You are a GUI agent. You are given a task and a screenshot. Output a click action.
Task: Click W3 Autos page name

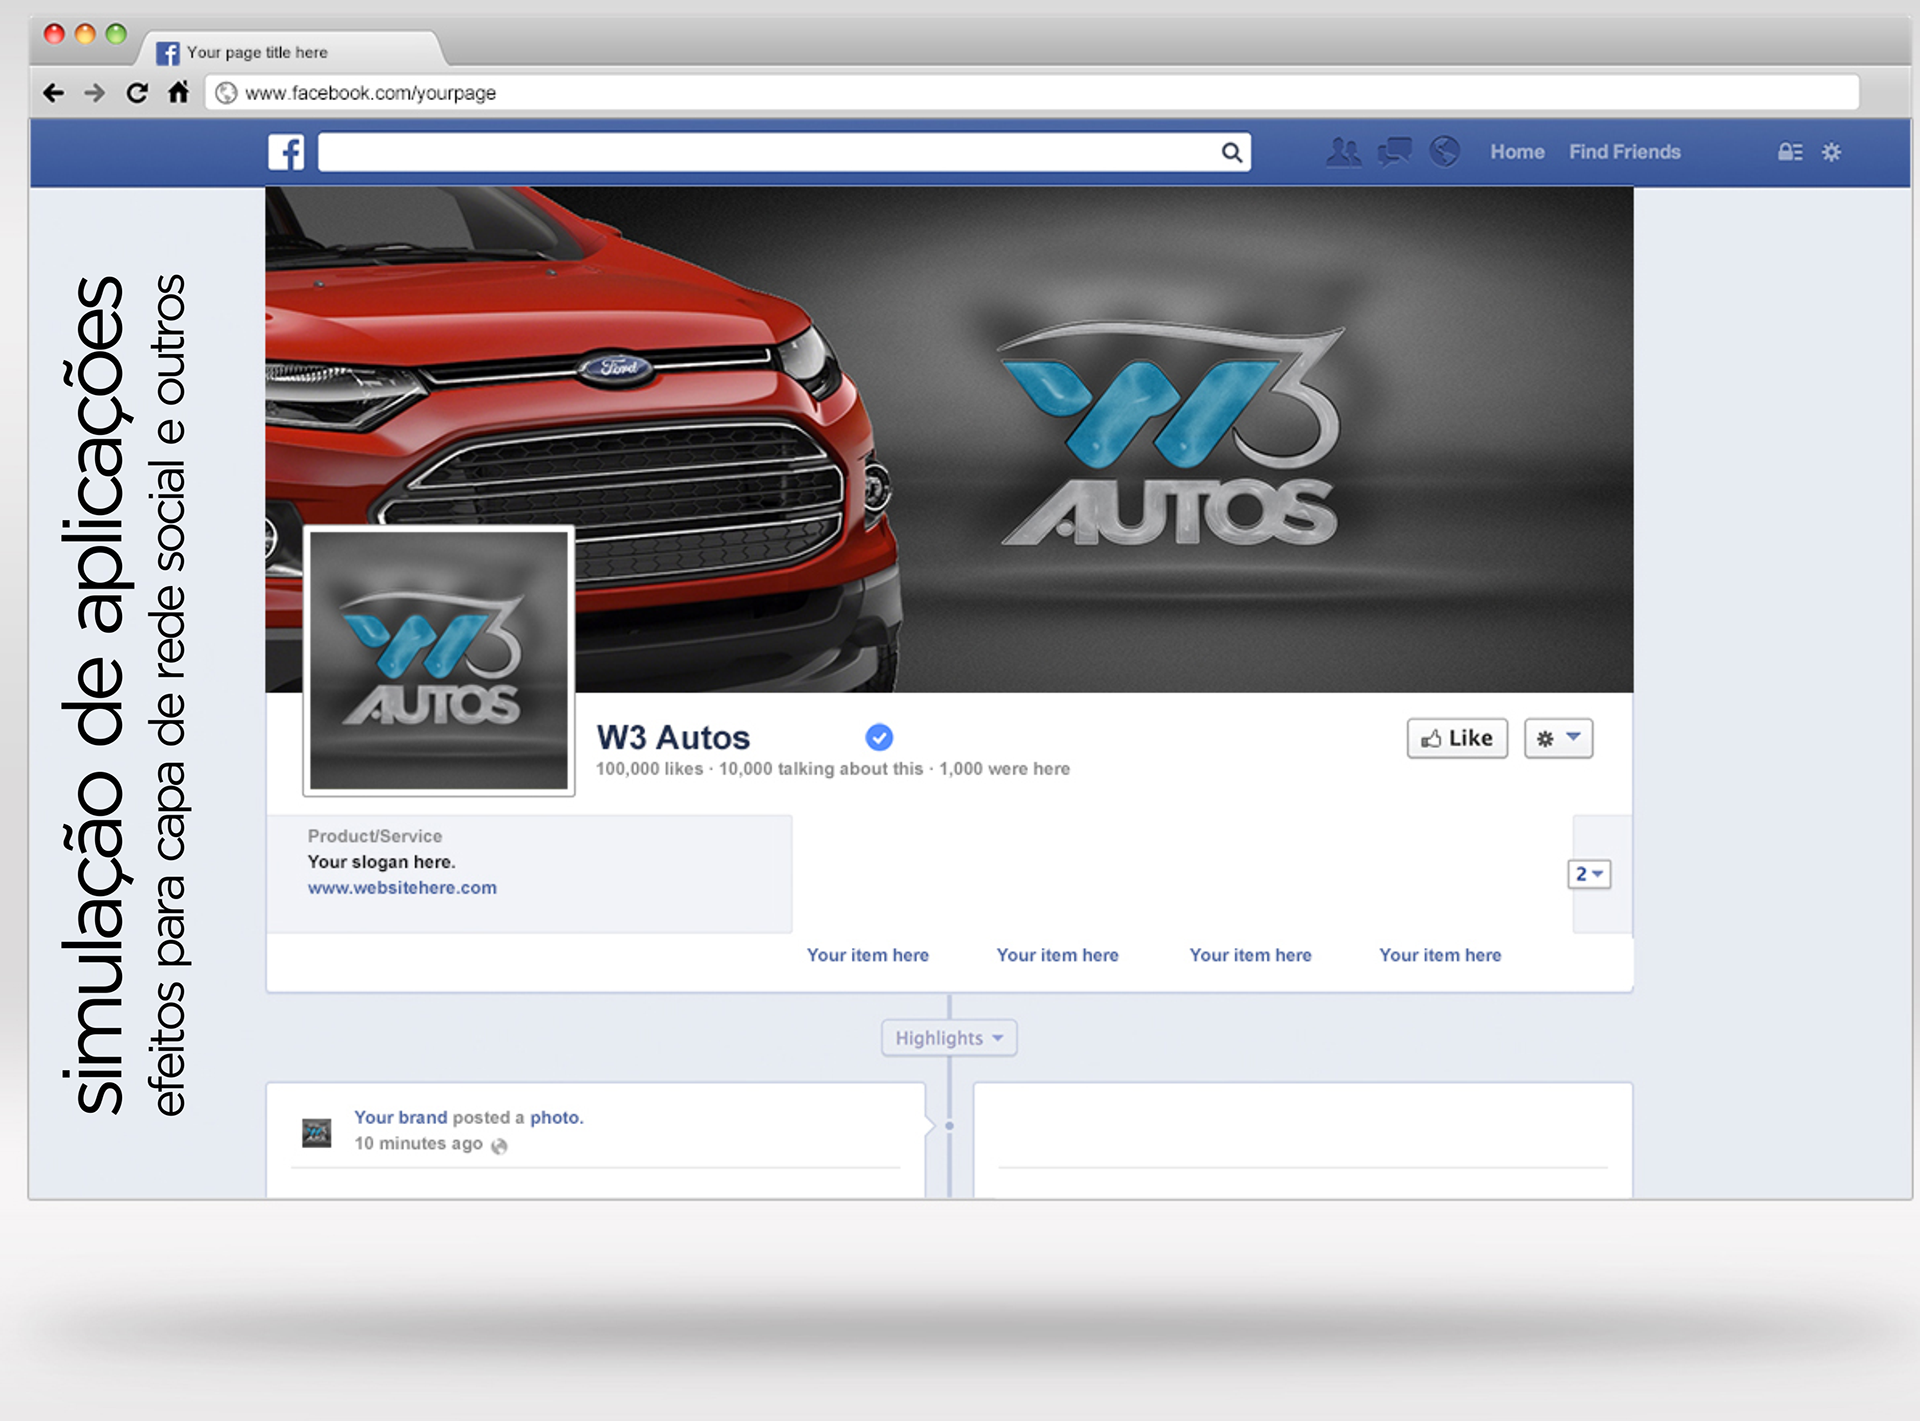tap(673, 738)
